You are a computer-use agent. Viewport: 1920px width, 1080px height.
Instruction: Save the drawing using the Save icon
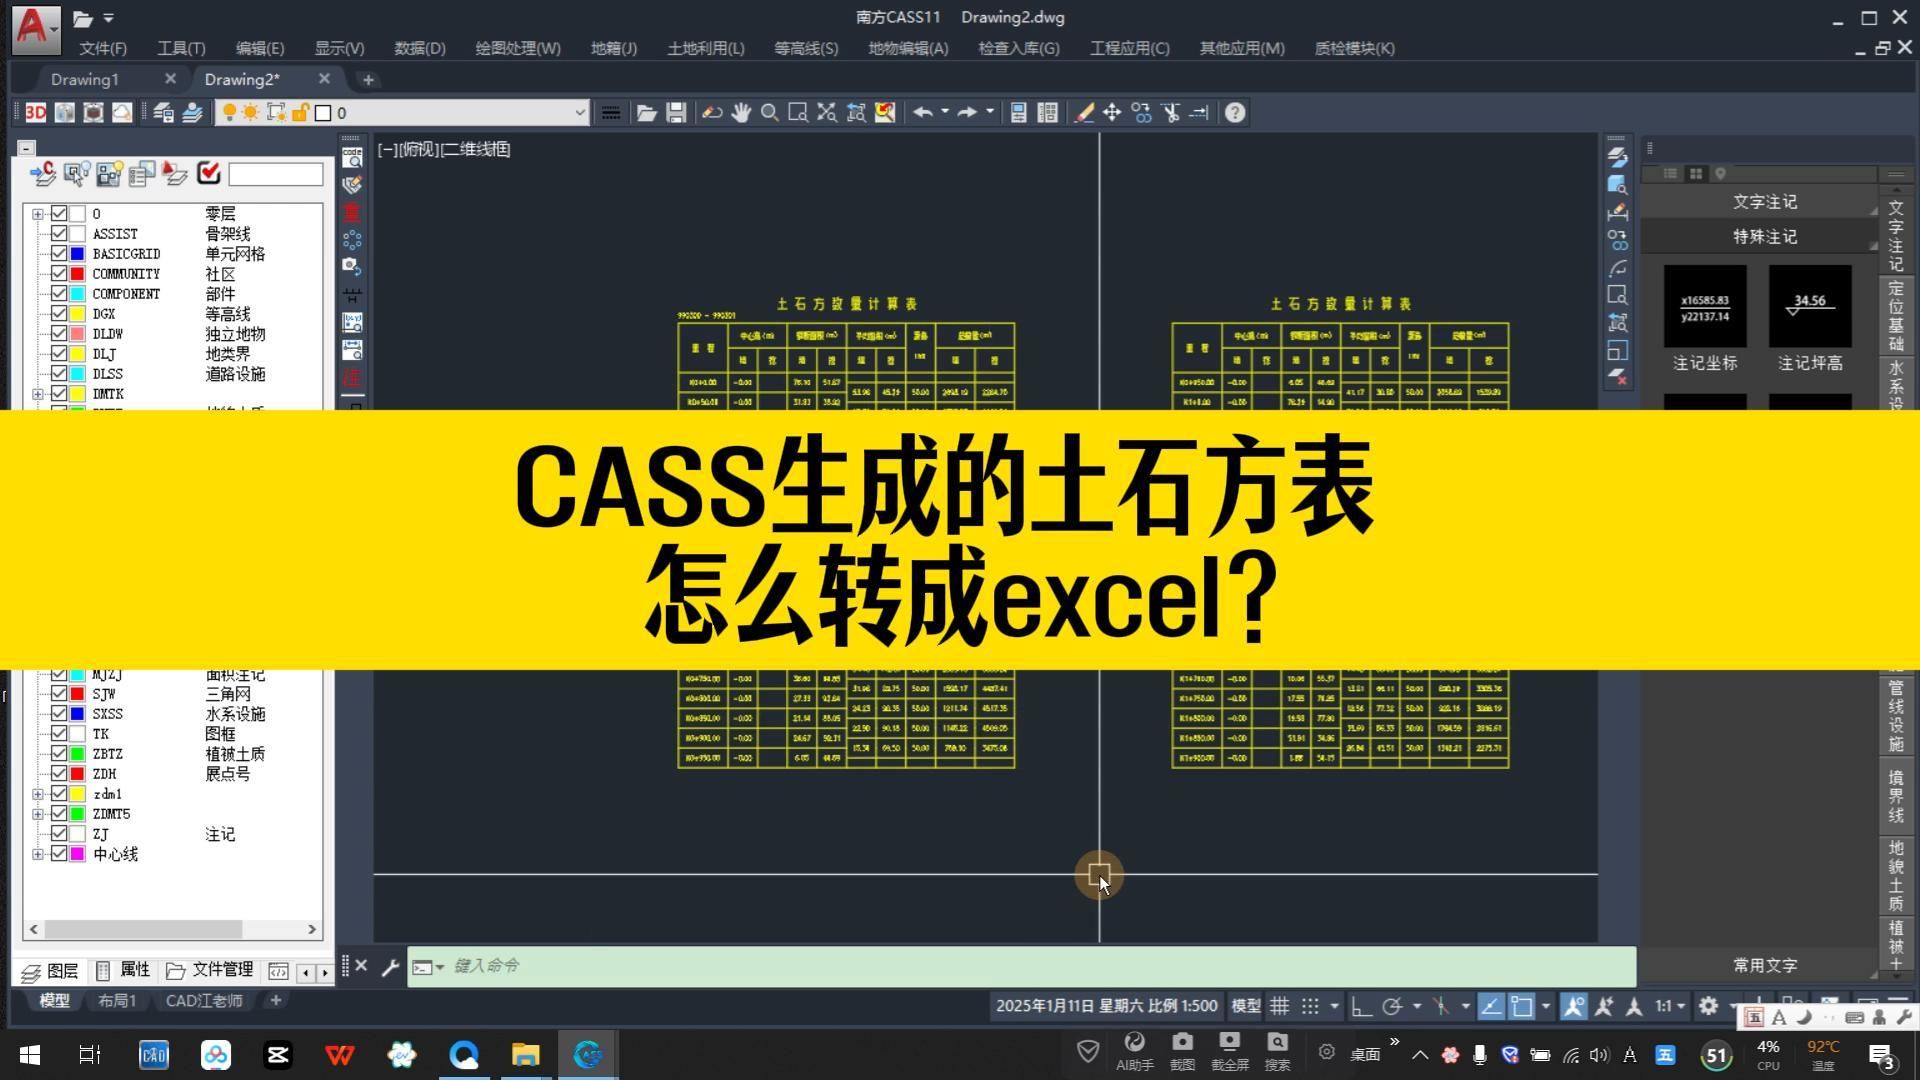(676, 112)
